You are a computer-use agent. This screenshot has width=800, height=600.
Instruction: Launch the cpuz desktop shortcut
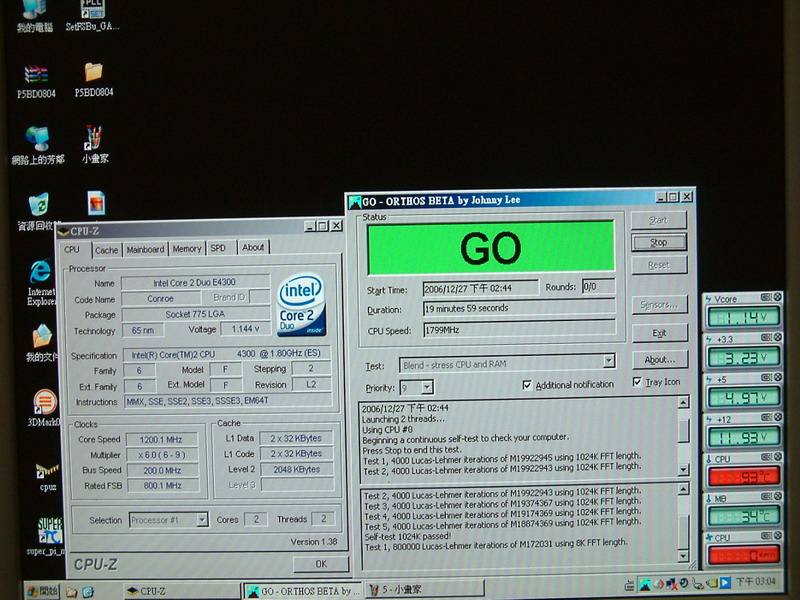pyautogui.click(x=47, y=476)
